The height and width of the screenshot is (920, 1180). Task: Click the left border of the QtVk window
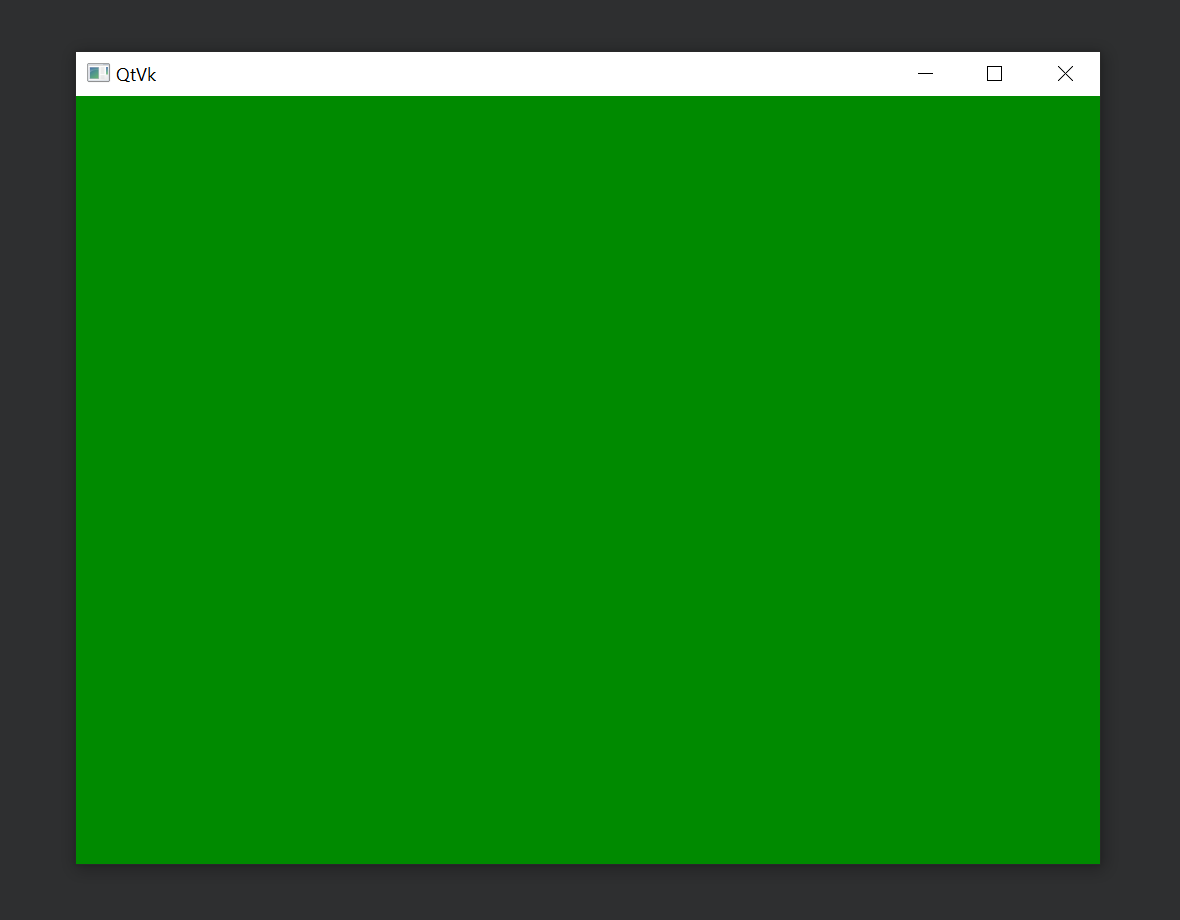[x=77, y=460]
